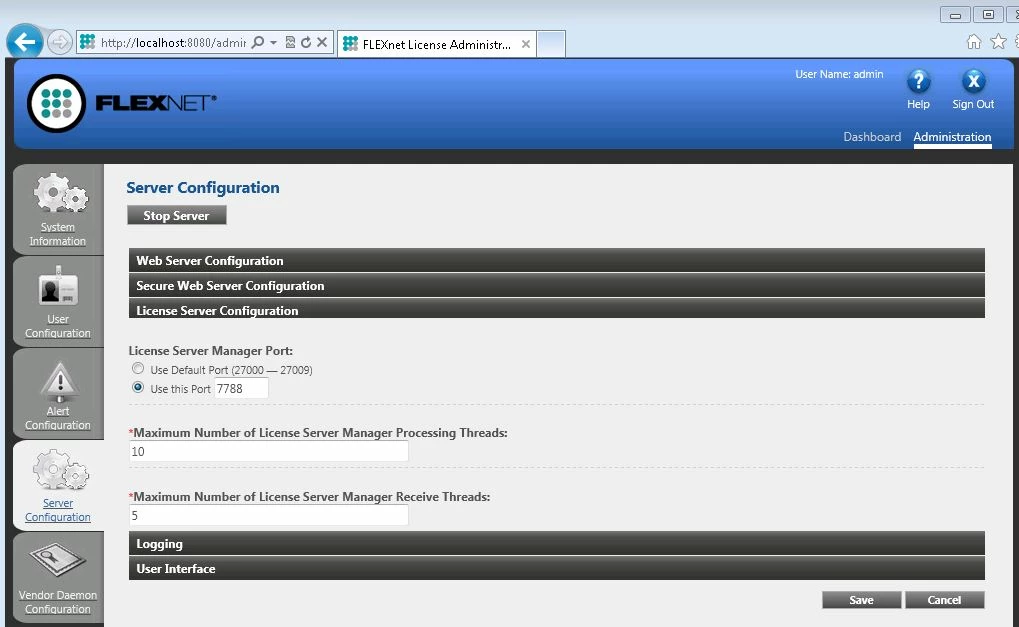Viewport: 1019px width, 627px height.
Task: Click the Processing Threads field showing 10
Action: point(269,451)
